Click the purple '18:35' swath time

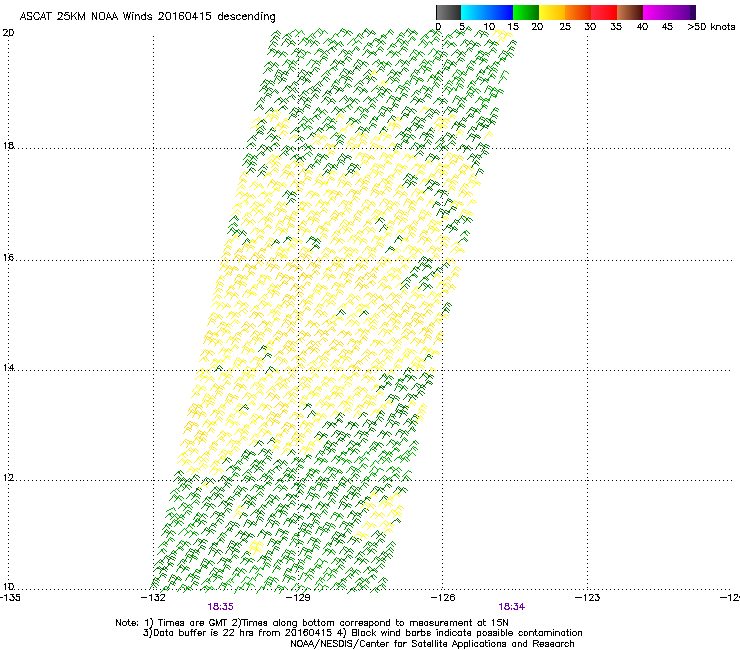220,607
